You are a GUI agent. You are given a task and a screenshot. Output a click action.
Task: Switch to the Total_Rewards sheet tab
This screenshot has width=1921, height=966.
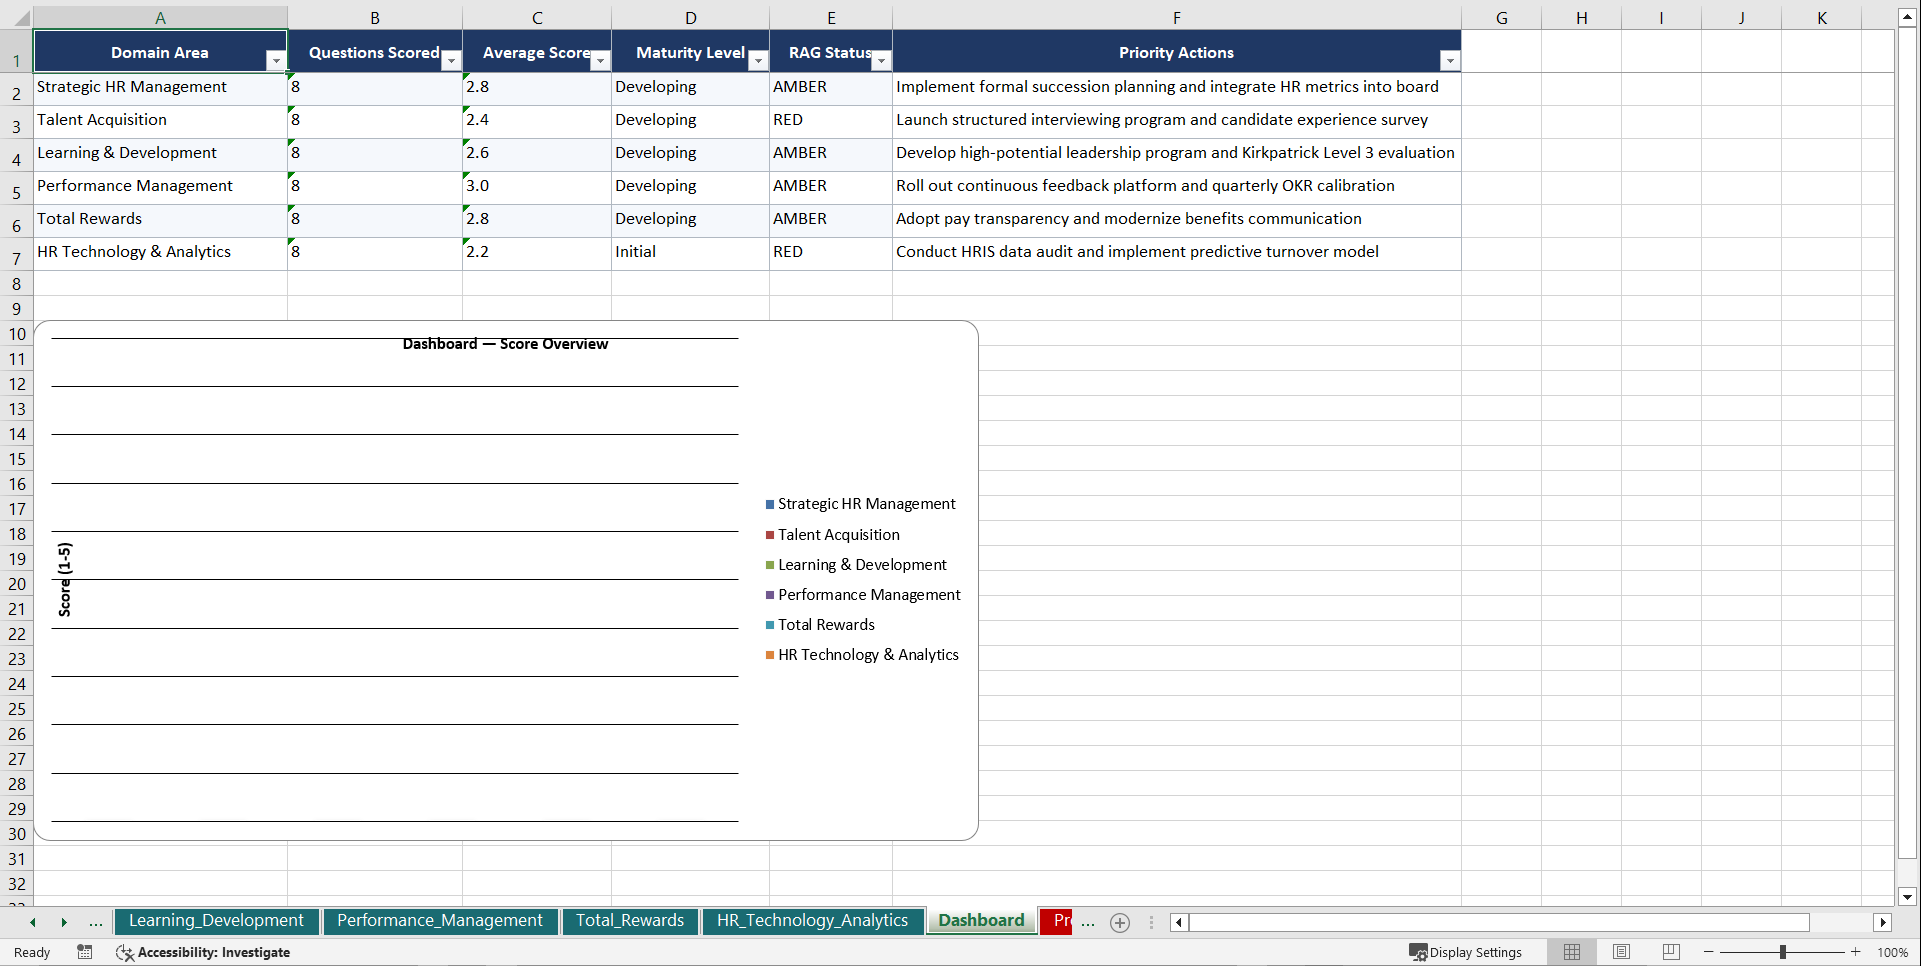point(630,920)
